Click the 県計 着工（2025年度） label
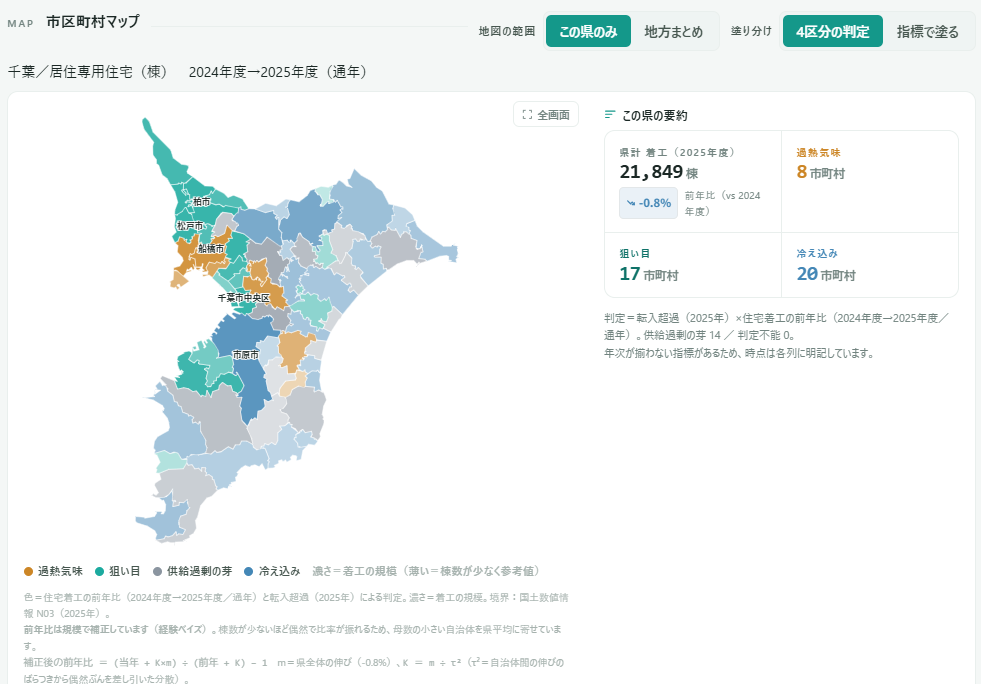 (678, 153)
